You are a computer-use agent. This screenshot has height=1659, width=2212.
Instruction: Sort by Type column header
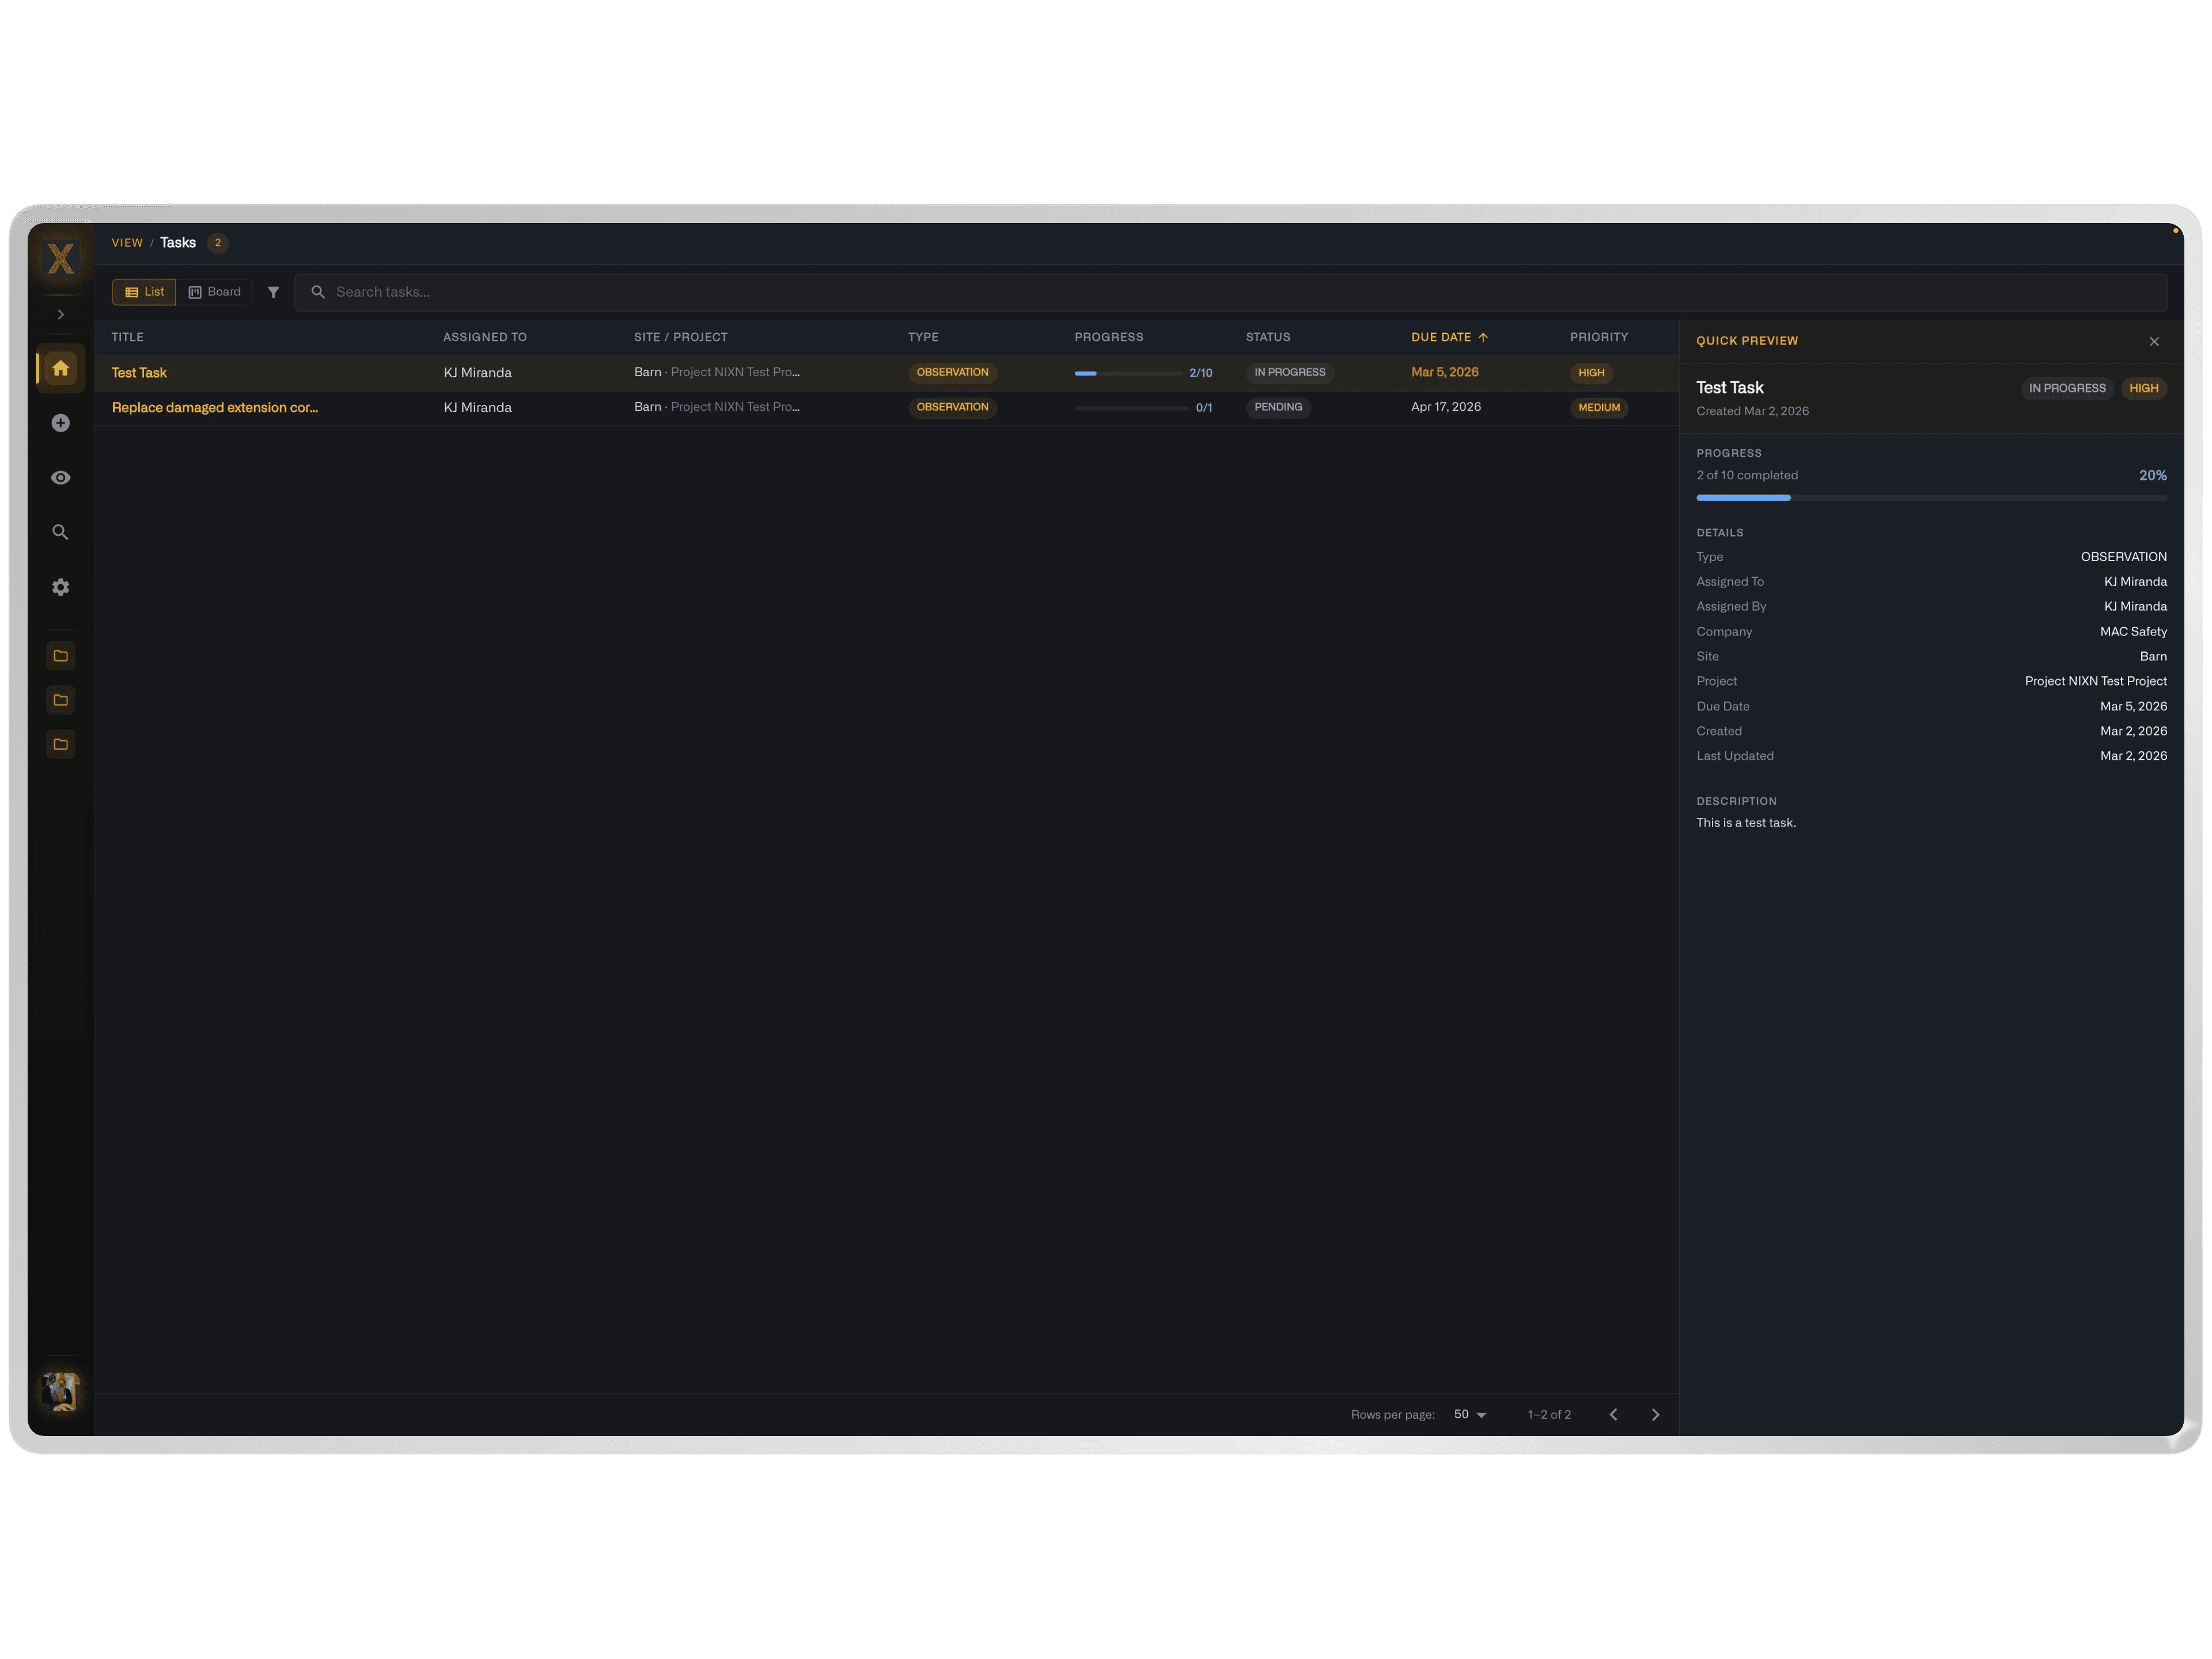(x=923, y=337)
